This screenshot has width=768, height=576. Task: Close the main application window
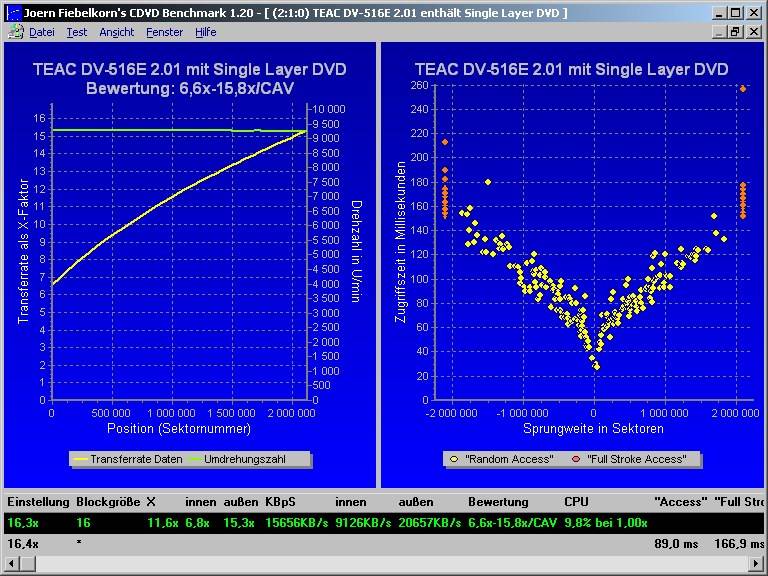pos(754,13)
